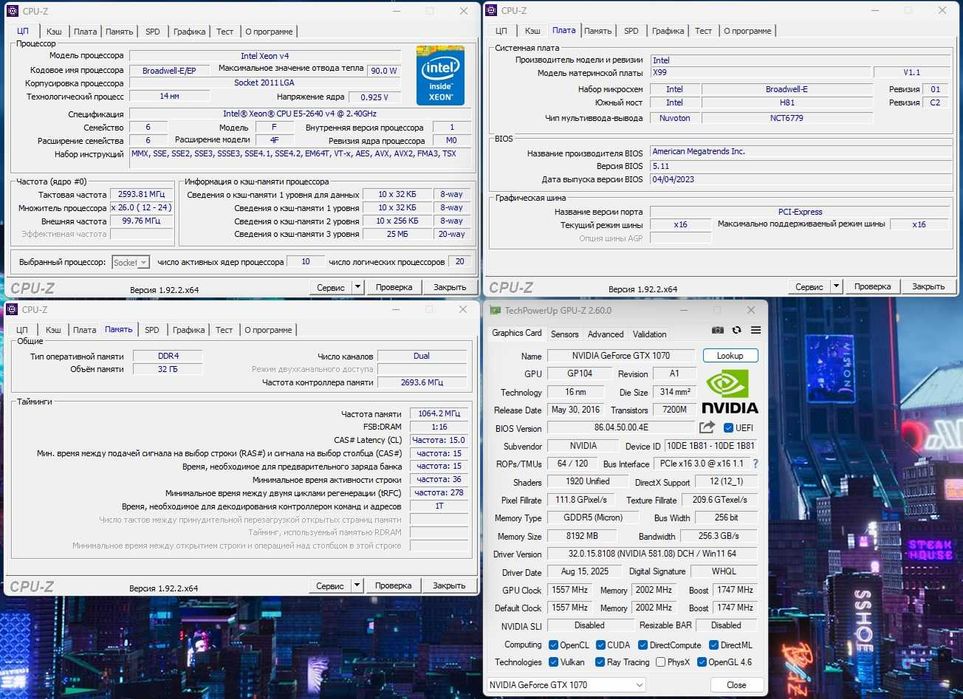This screenshot has width=963, height=699.
Task: Click Сервис button in the Плата window
Action: pos(809,286)
